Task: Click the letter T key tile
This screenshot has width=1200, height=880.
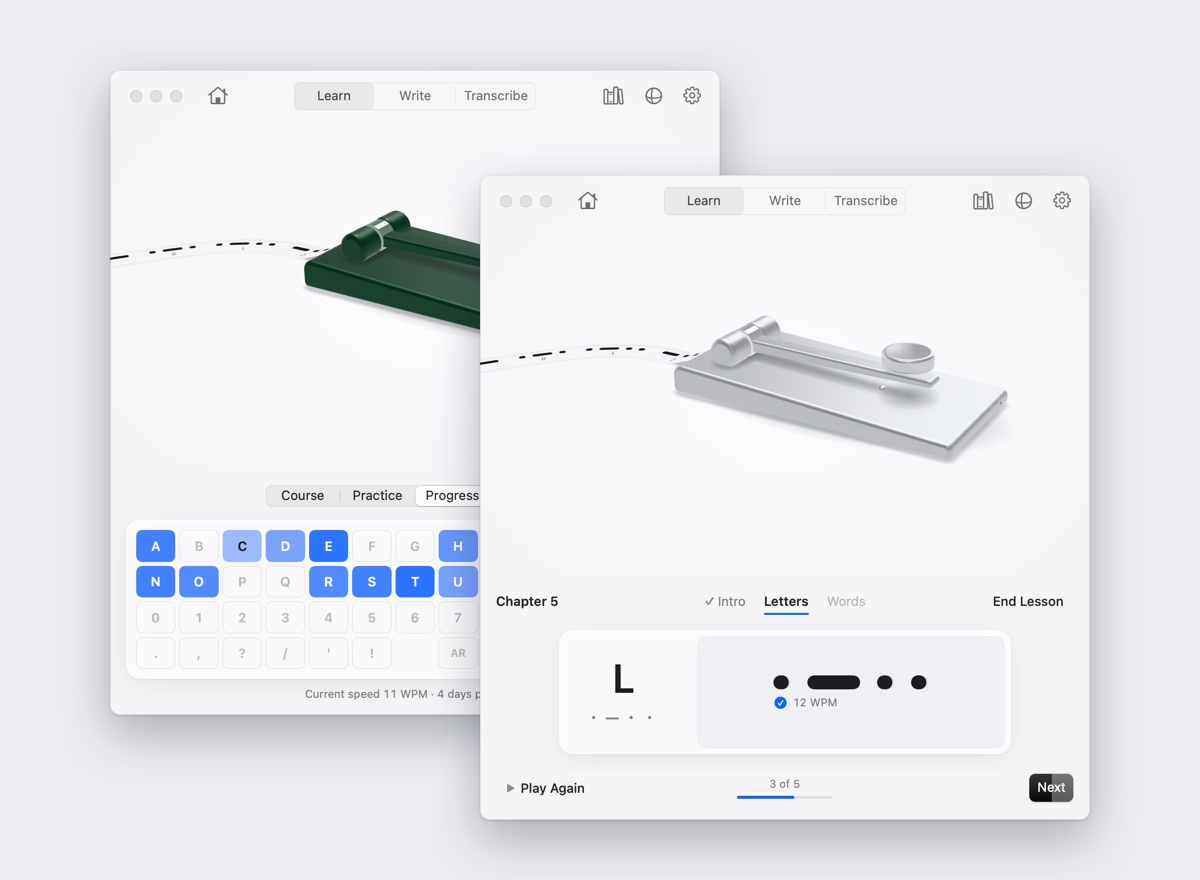Action: tap(415, 582)
